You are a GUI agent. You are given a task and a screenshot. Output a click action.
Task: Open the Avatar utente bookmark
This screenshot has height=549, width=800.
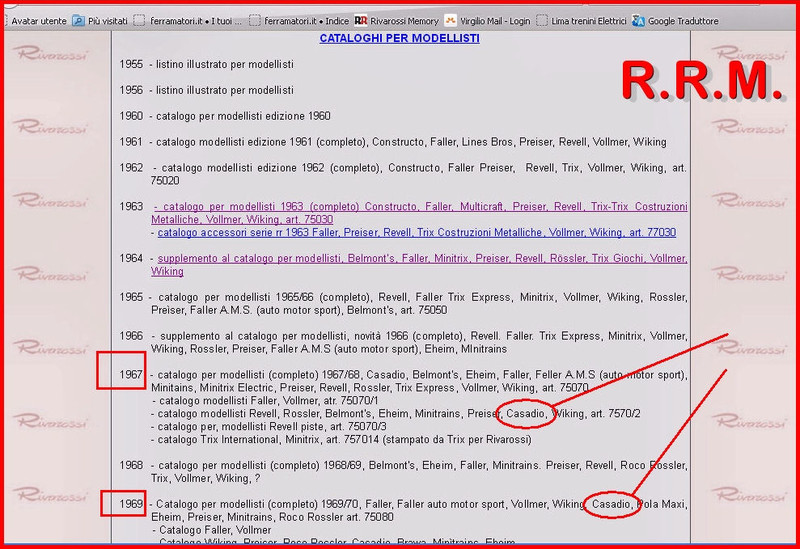click(39, 21)
